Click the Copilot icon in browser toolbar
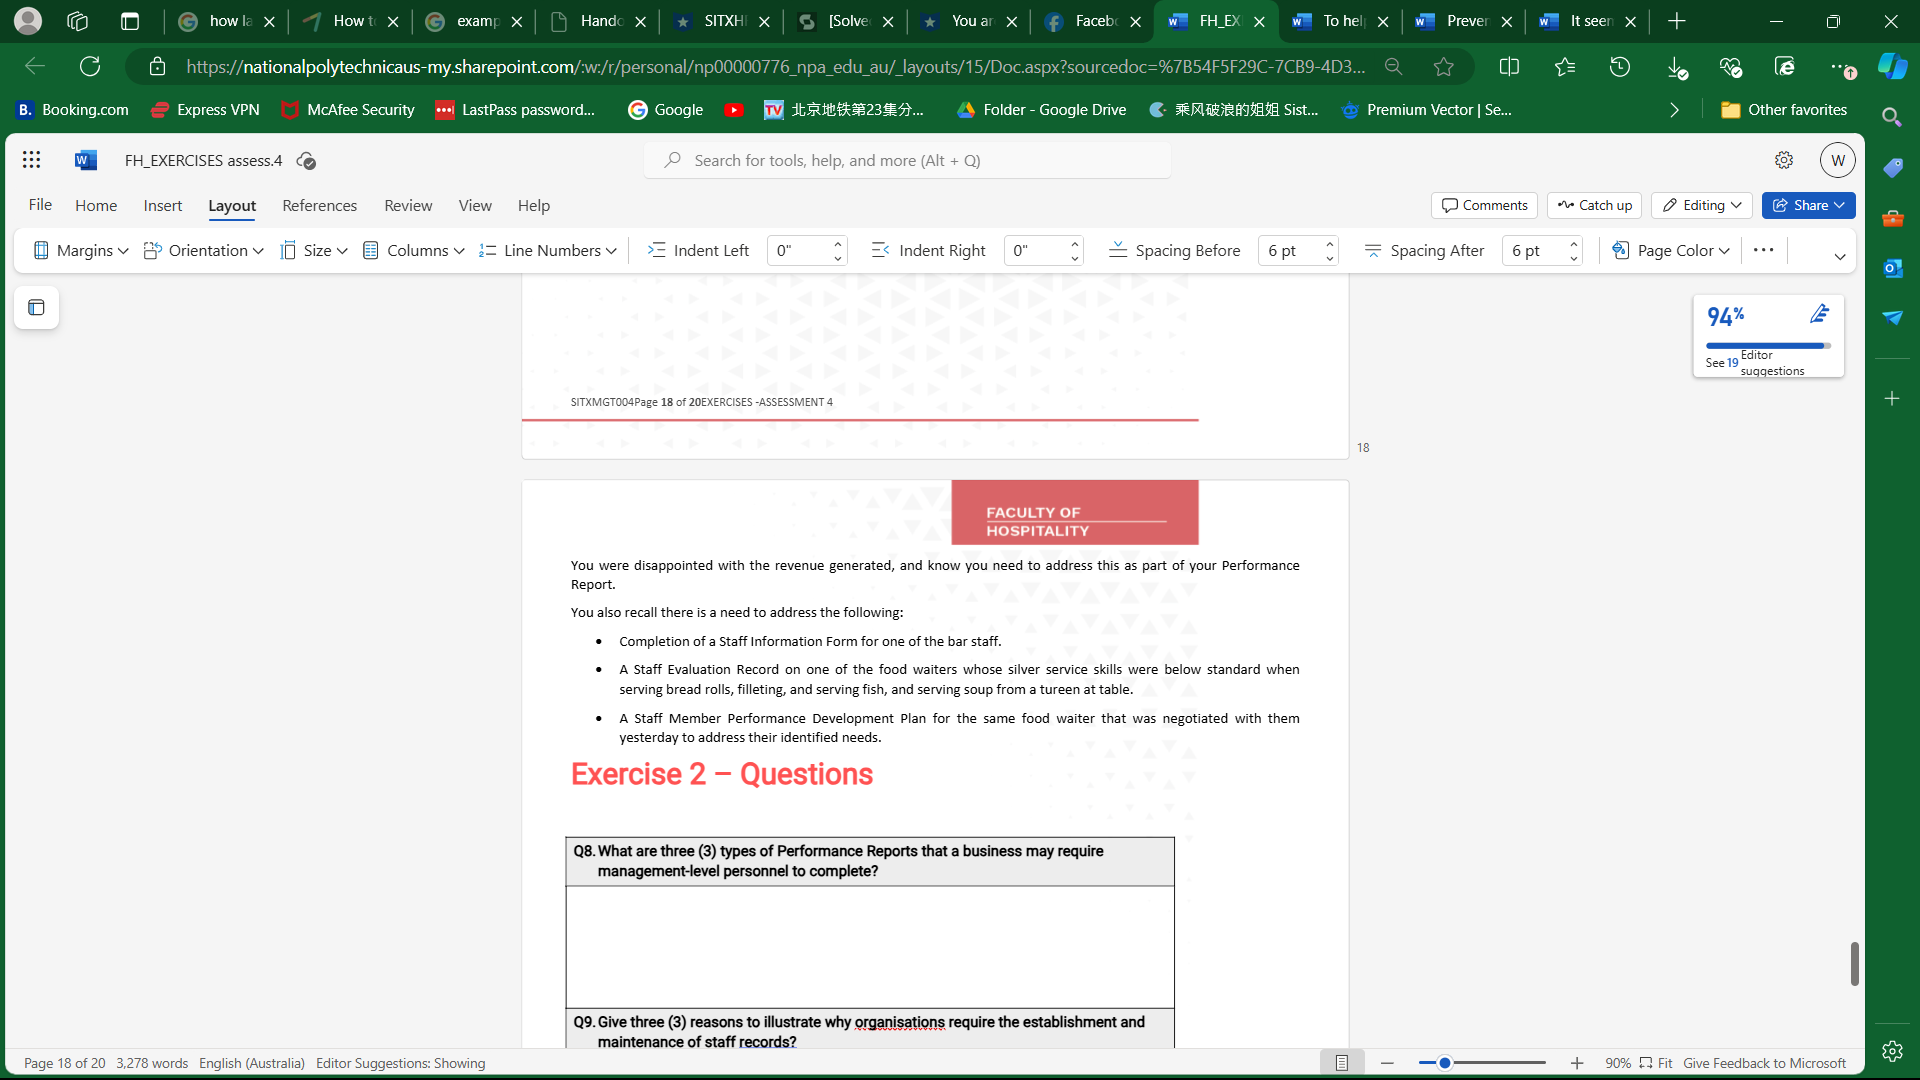1920x1080 pixels. click(1891, 67)
